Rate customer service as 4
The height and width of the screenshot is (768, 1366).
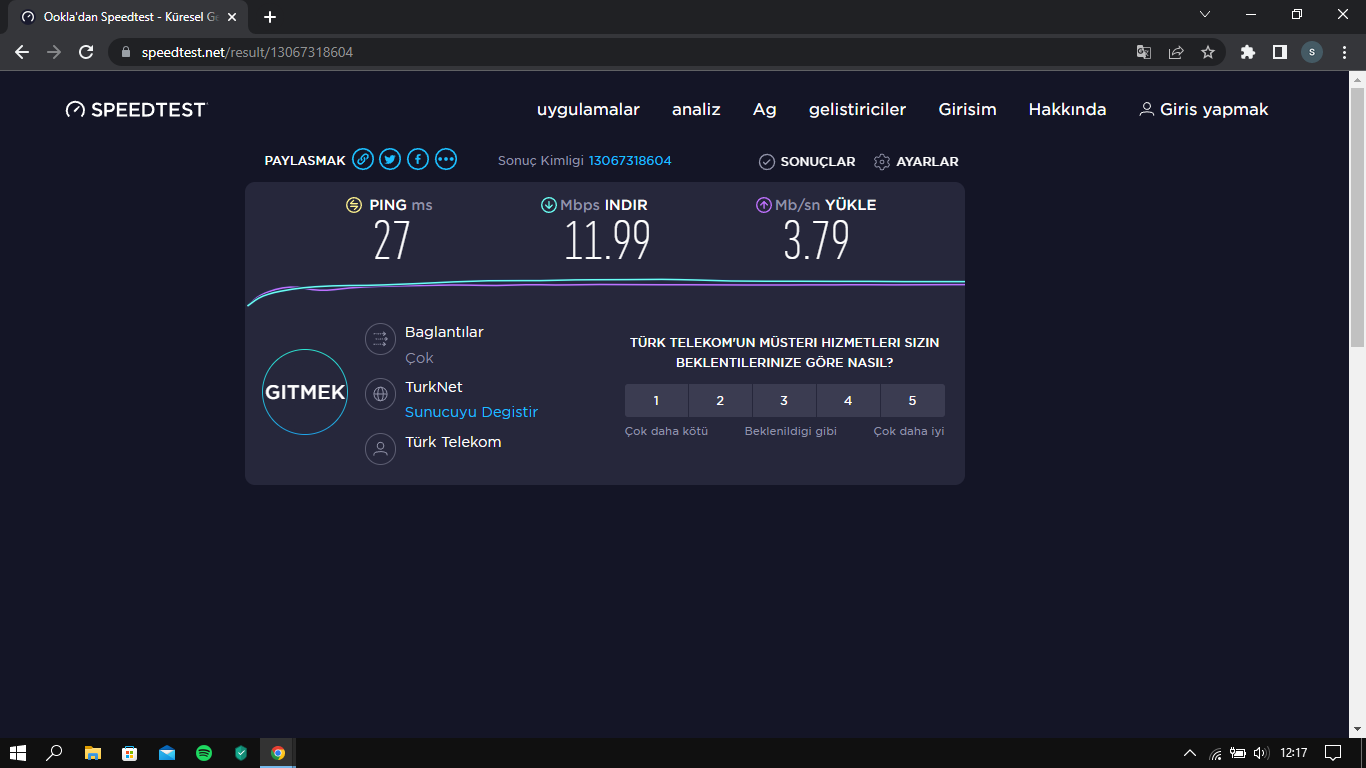pos(848,401)
